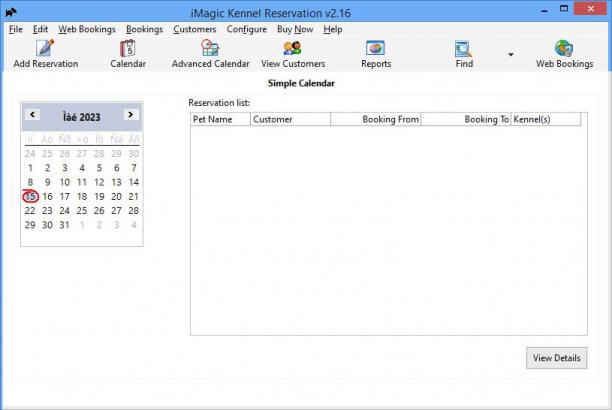Go to previous month in calendar
612x410 pixels.
point(32,114)
